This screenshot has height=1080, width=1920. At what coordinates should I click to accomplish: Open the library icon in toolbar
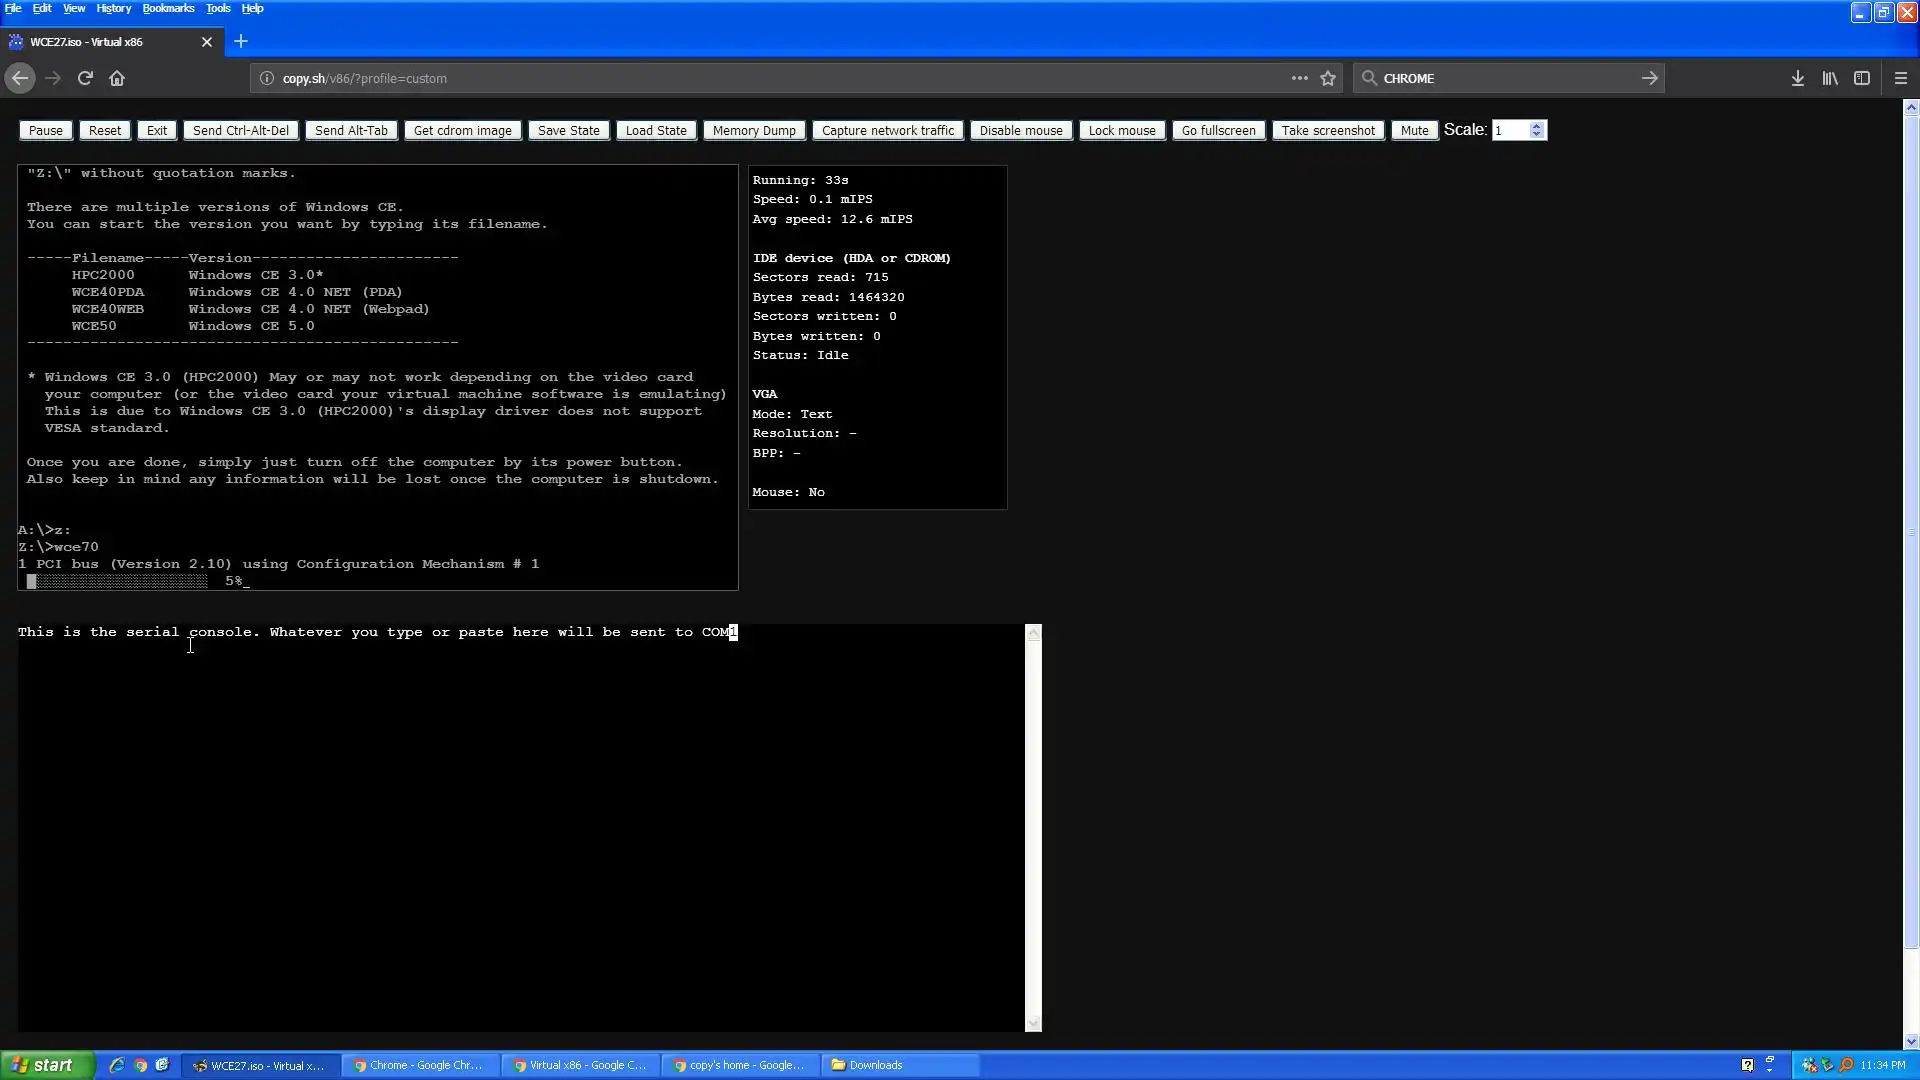pyautogui.click(x=1829, y=78)
